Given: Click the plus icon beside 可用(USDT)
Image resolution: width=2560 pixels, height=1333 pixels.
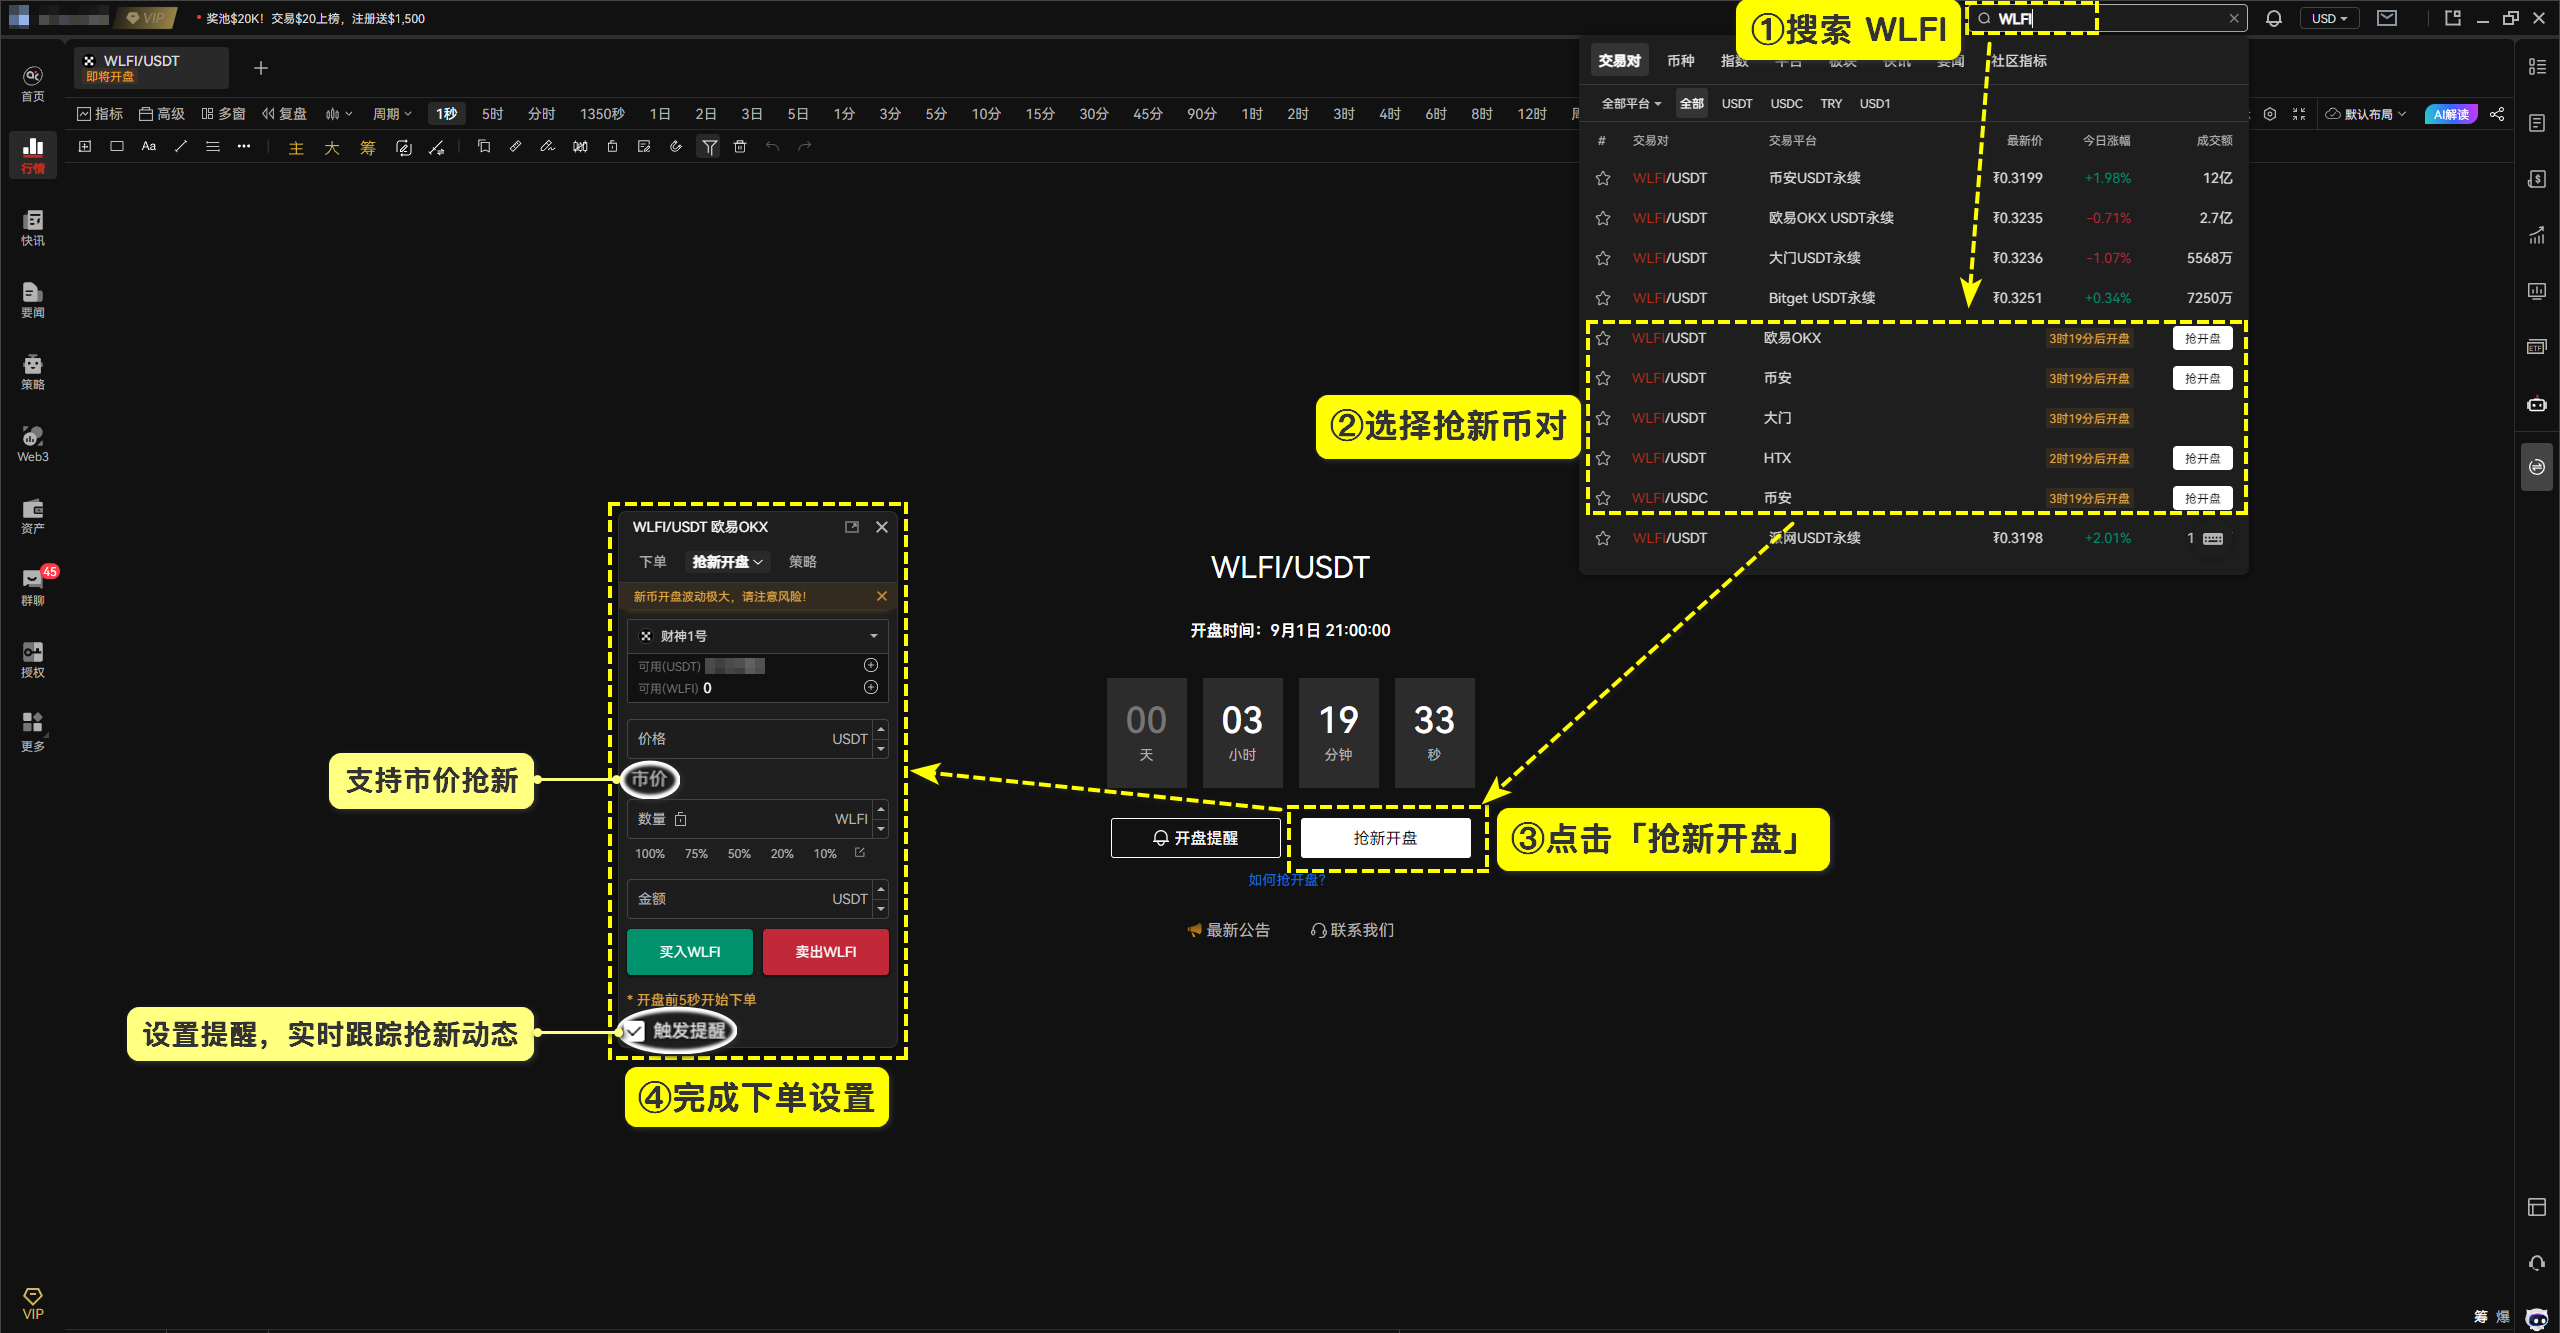Looking at the screenshot, I should click(x=871, y=665).
